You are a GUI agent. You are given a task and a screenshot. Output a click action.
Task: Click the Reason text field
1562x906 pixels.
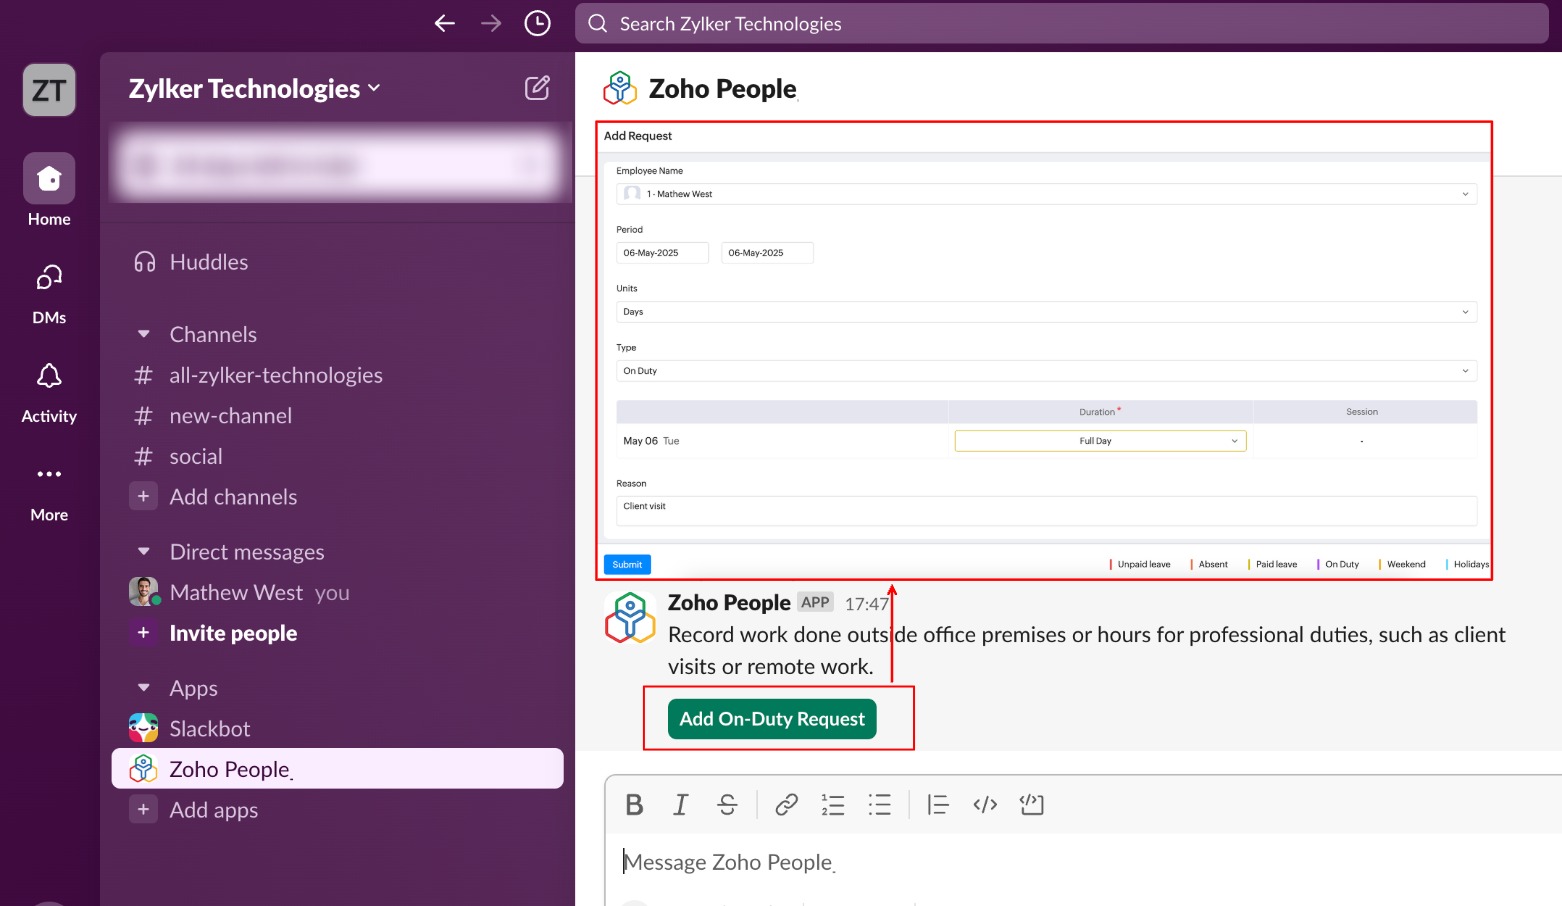pyautogui.click(x=1046, y=510)
